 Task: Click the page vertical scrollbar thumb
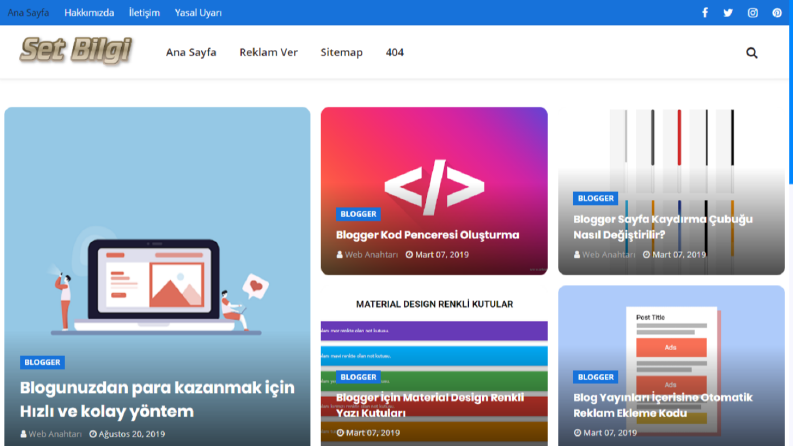[x=790, y=92]
